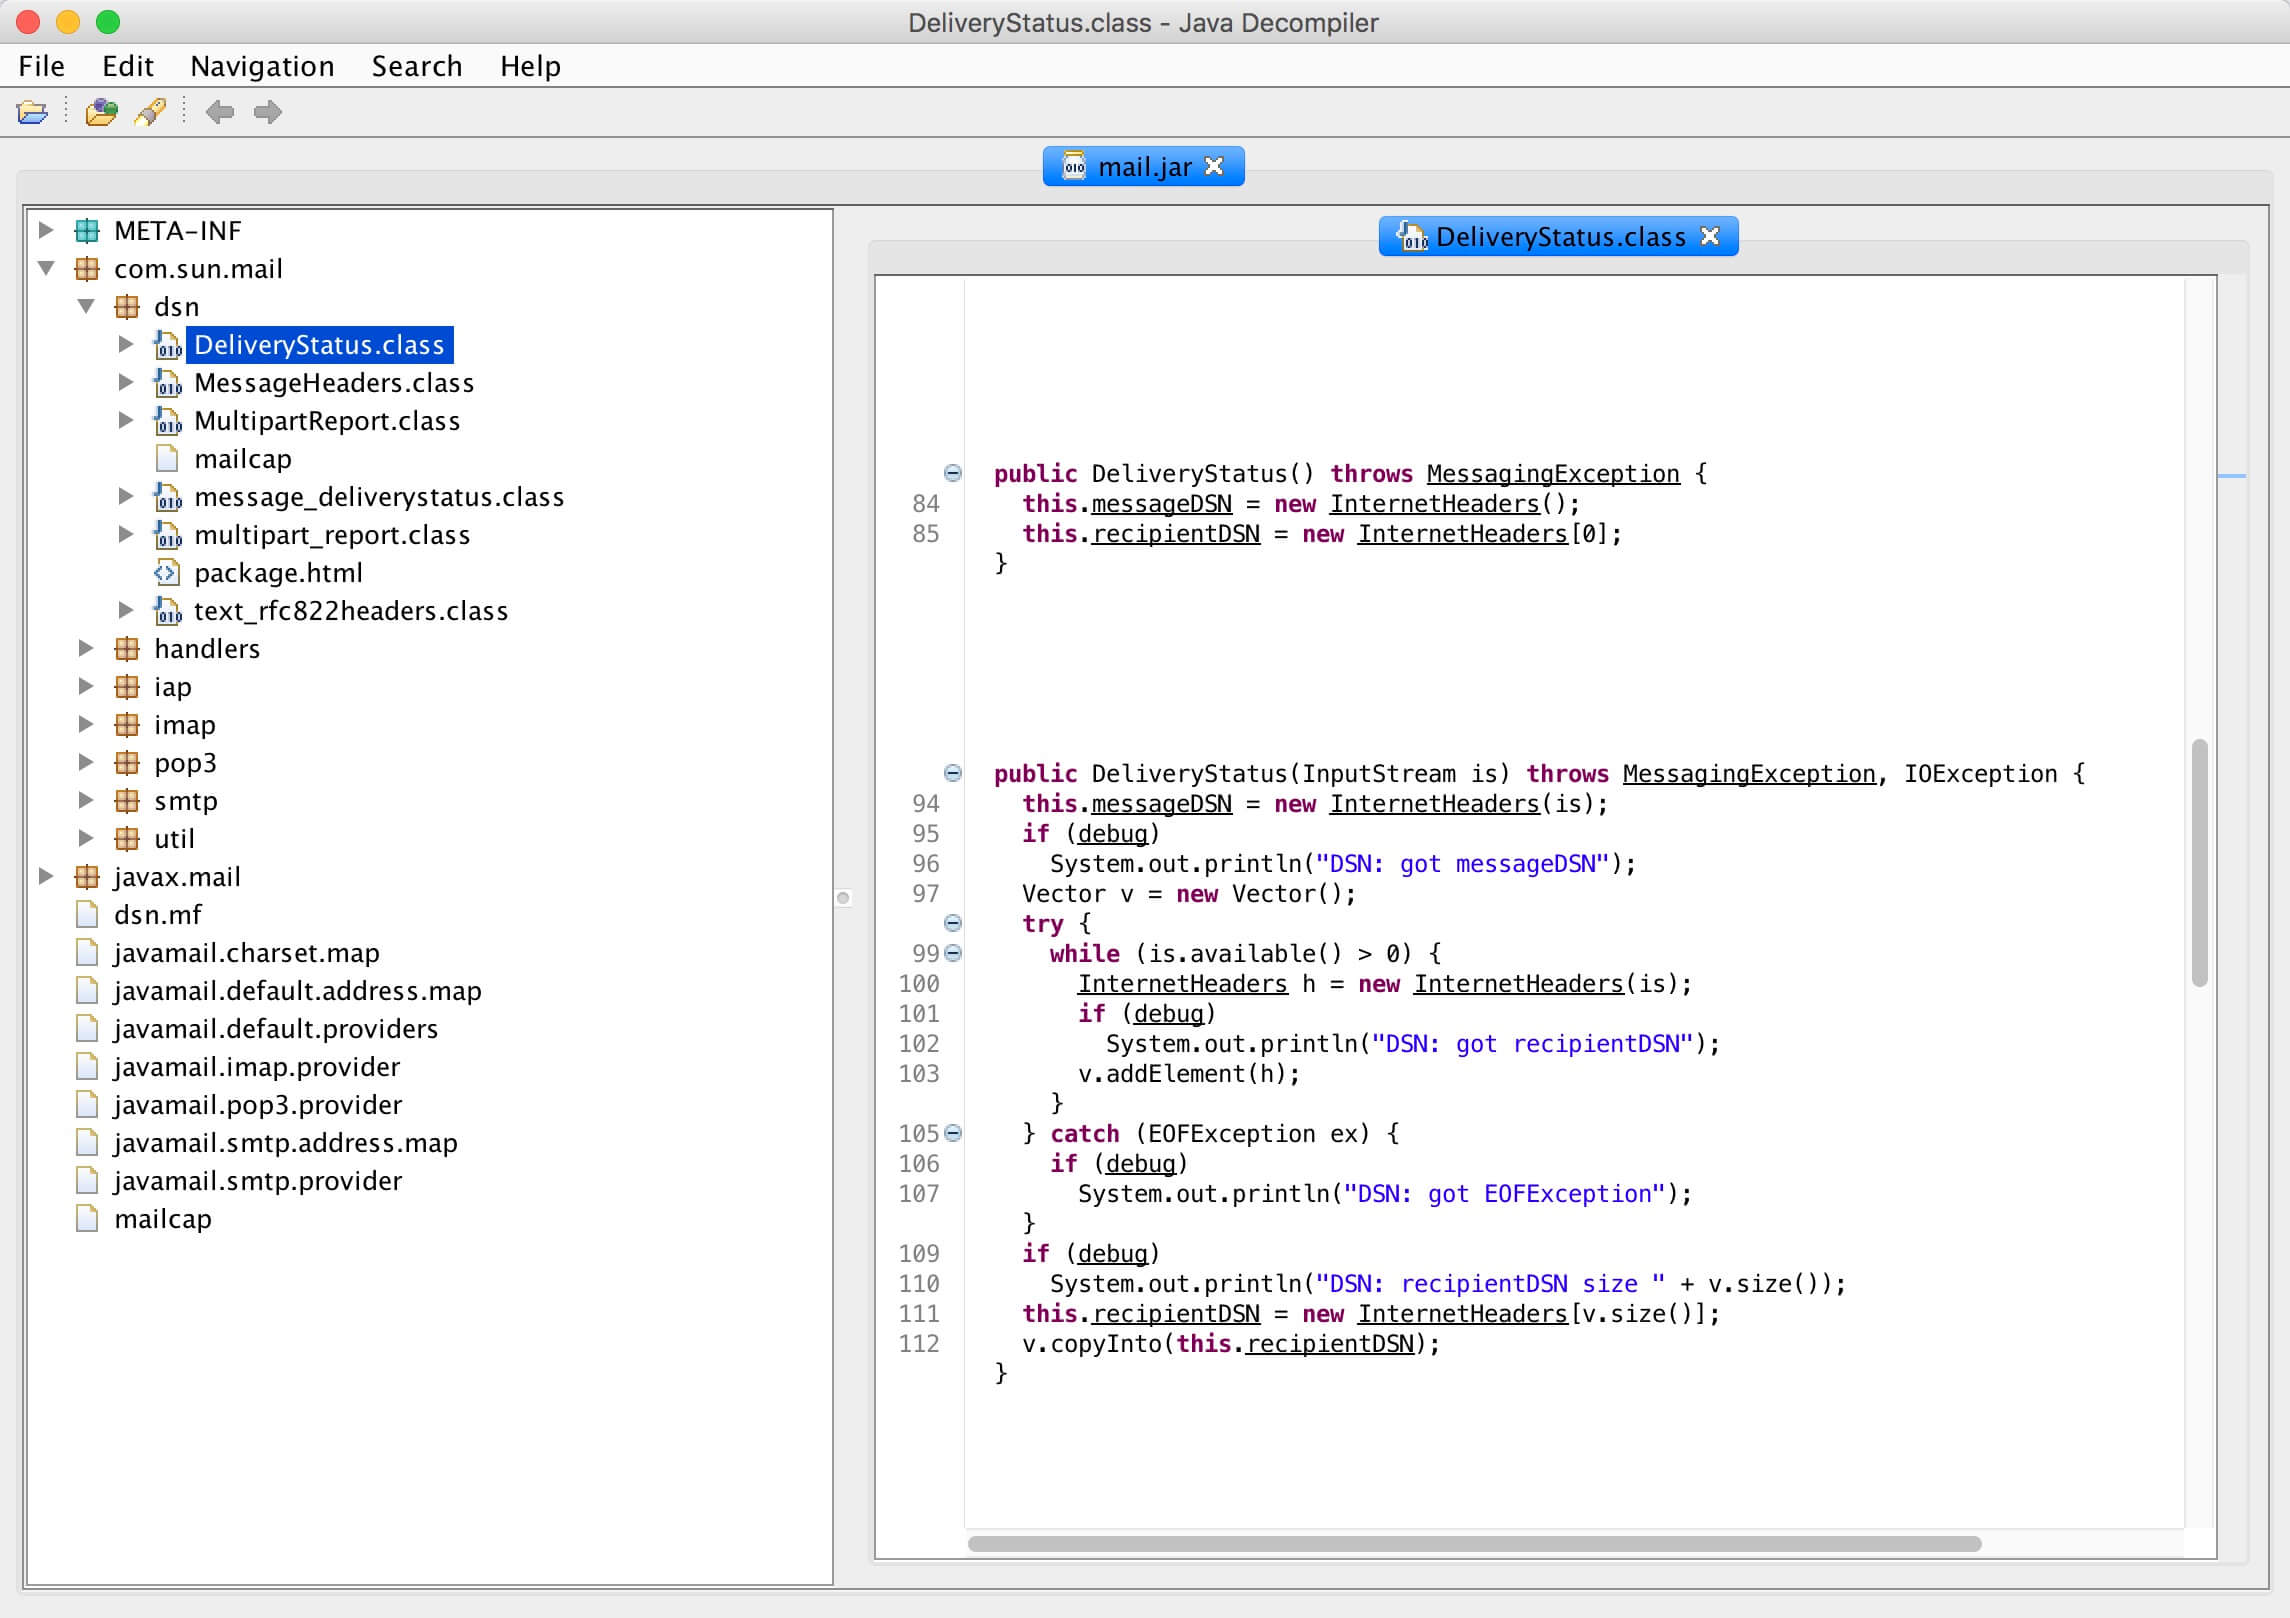
Task: Select the mail.jar tab
Action: [1143, 166]
